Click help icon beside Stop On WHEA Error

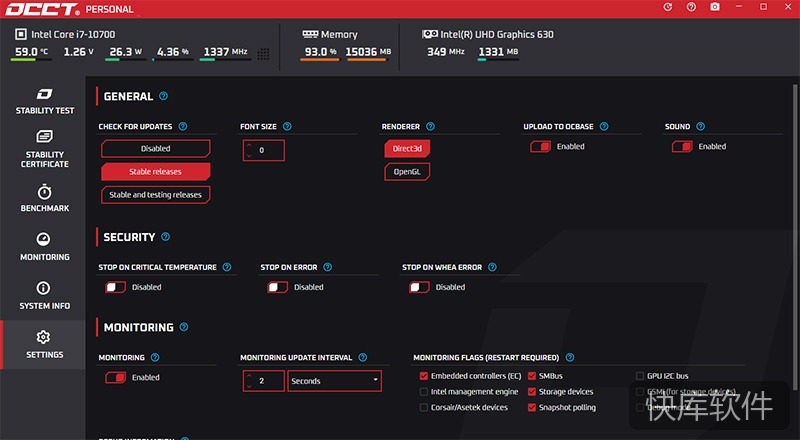tap(492, 267)
